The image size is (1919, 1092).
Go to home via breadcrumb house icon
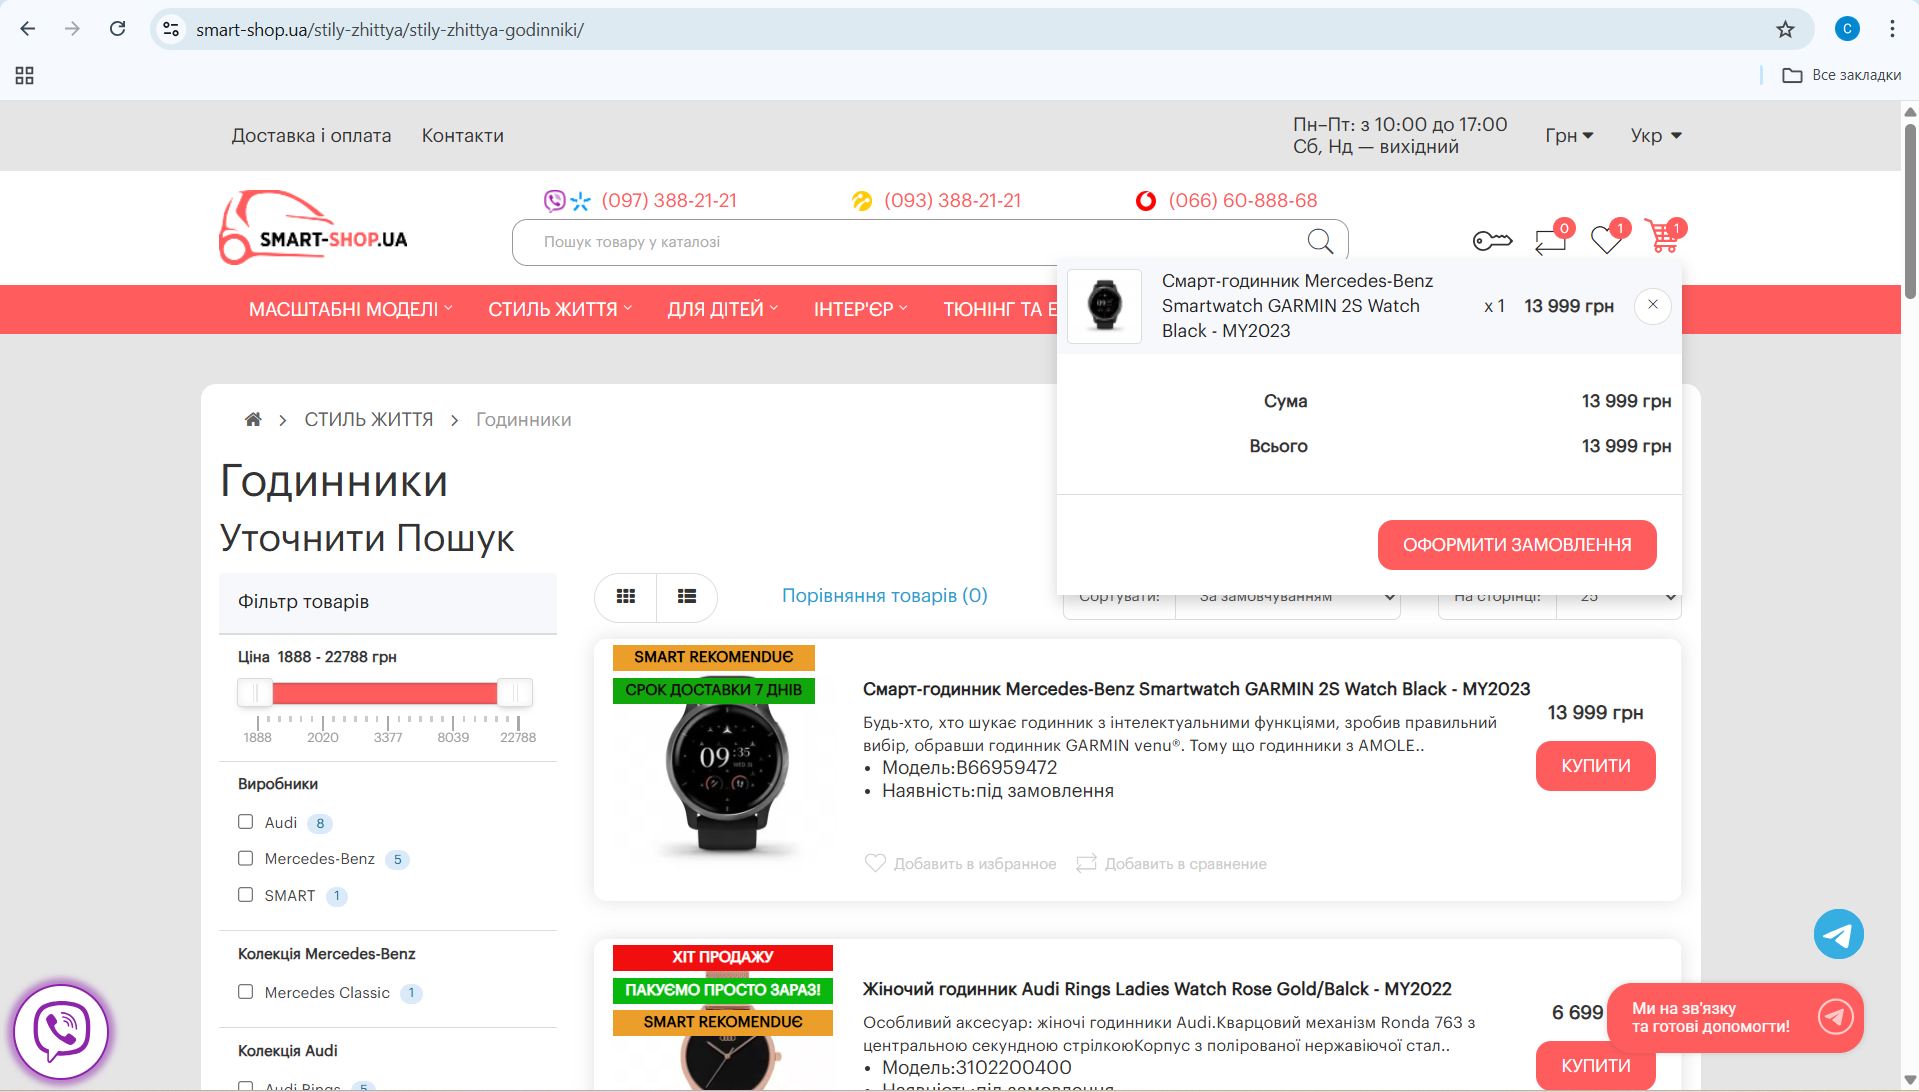point(253,420)
